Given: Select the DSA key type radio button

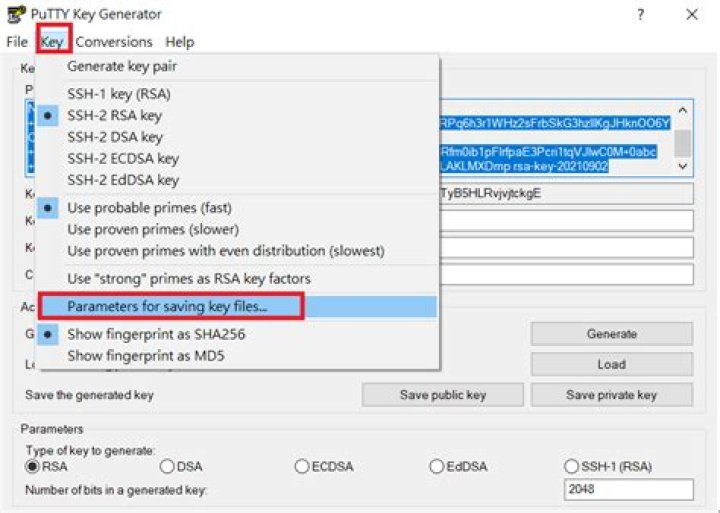Looking at the screenshot, I should tap(167, 467).
